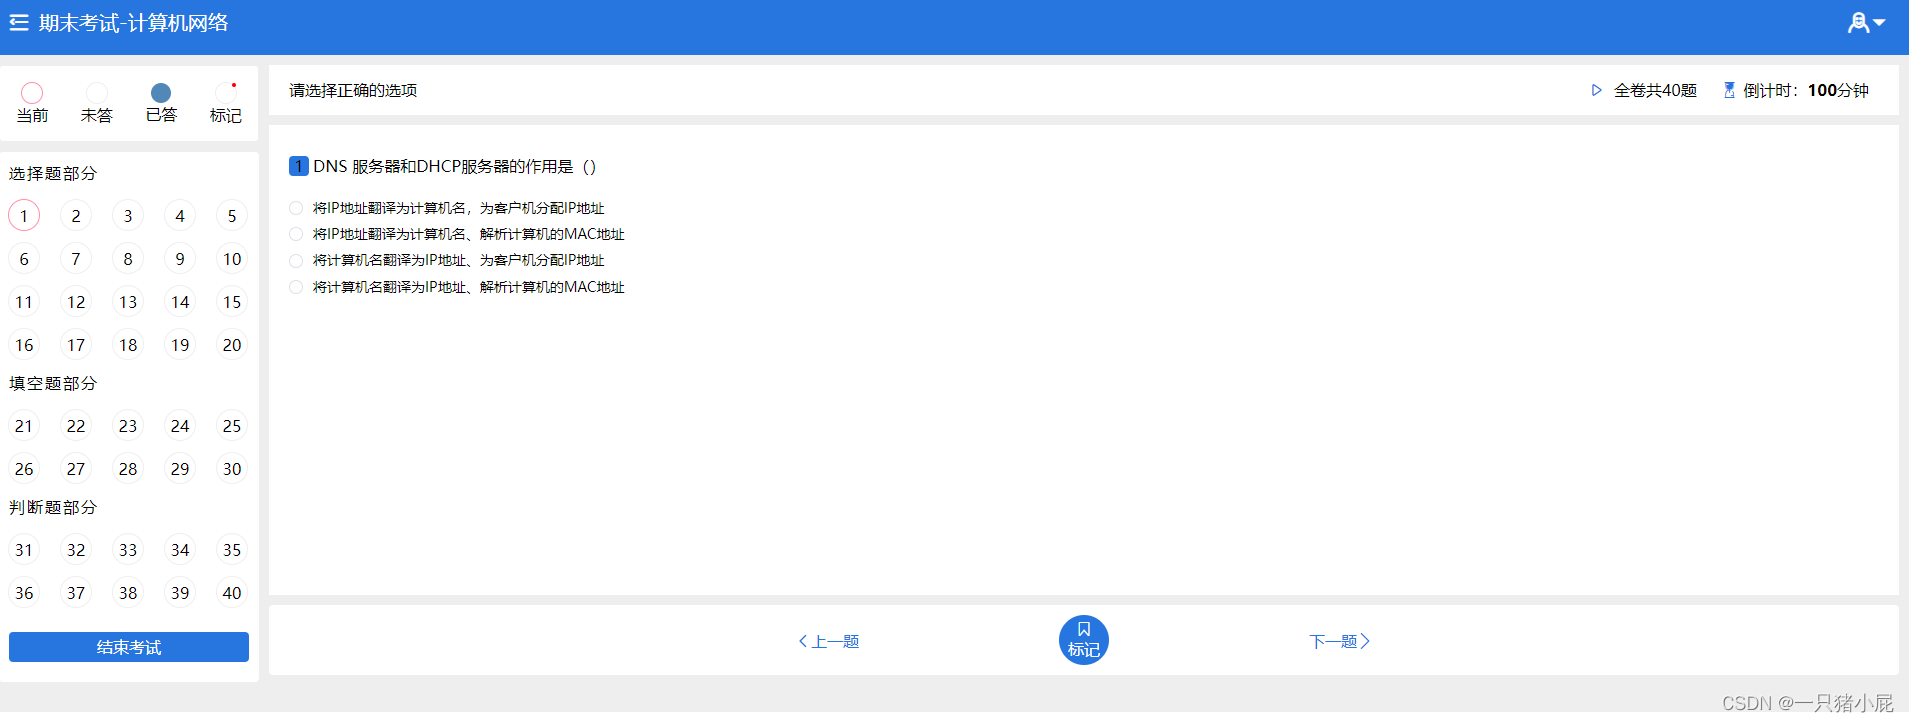Click the hourglass countdown icon
1909x722 pixels.
click(1729, 90)
